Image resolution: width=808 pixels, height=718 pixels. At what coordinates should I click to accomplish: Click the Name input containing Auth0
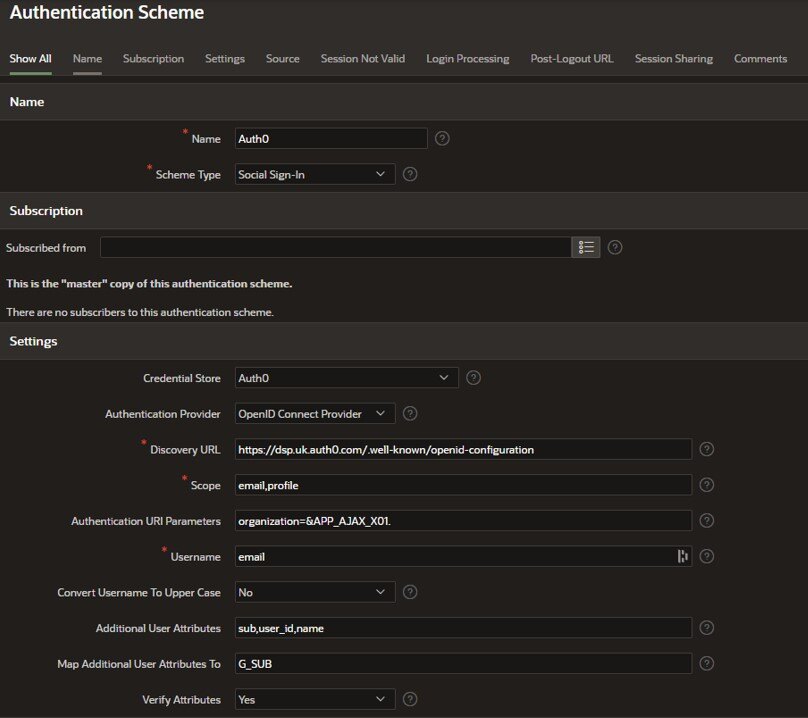click(x=331, y=139)
